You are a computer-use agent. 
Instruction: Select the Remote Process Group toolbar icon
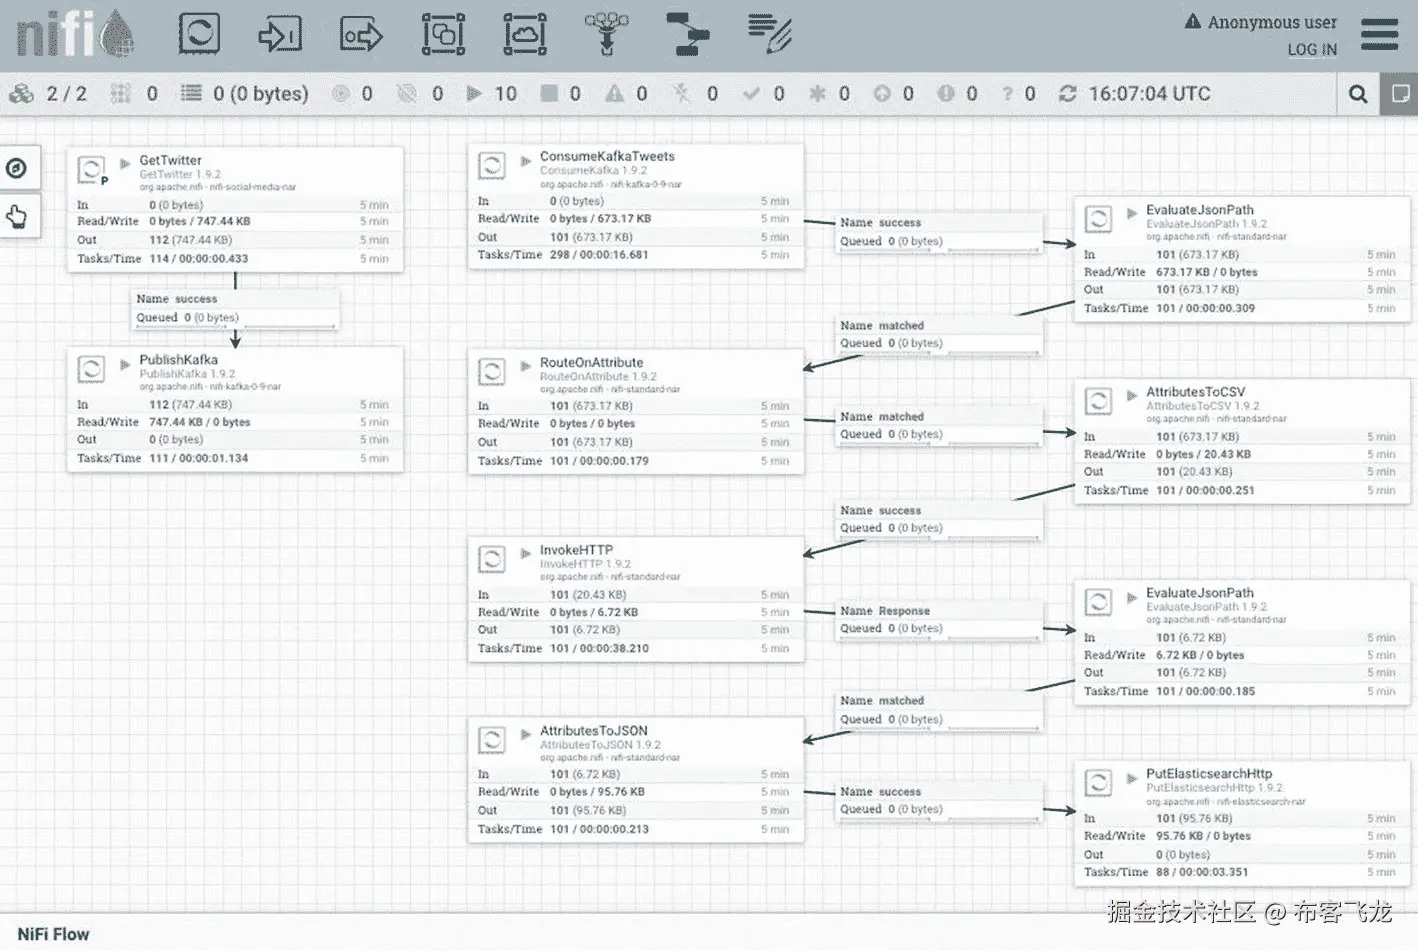[525, 34]
